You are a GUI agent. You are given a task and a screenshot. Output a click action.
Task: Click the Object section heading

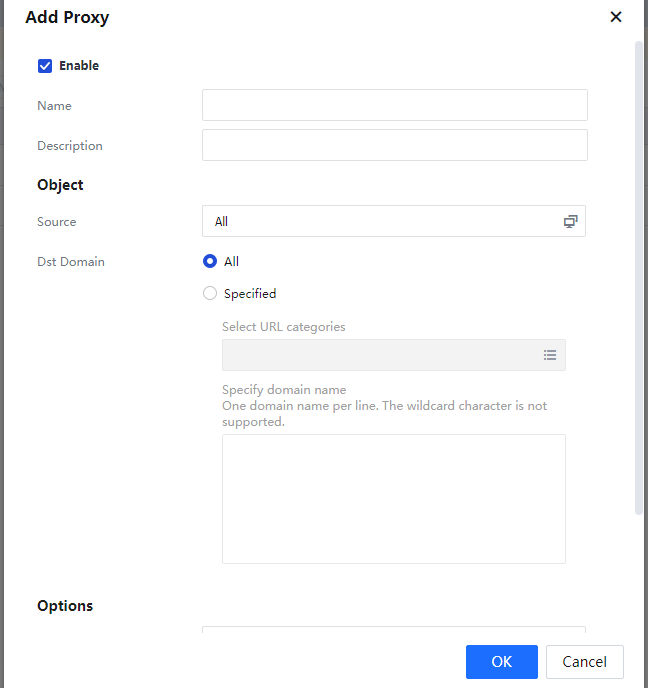click(60, 185)
